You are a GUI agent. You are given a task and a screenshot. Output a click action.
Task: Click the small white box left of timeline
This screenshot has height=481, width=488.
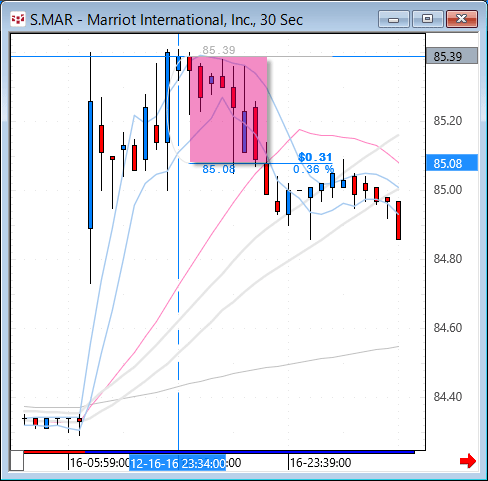[x=17, y=461]
